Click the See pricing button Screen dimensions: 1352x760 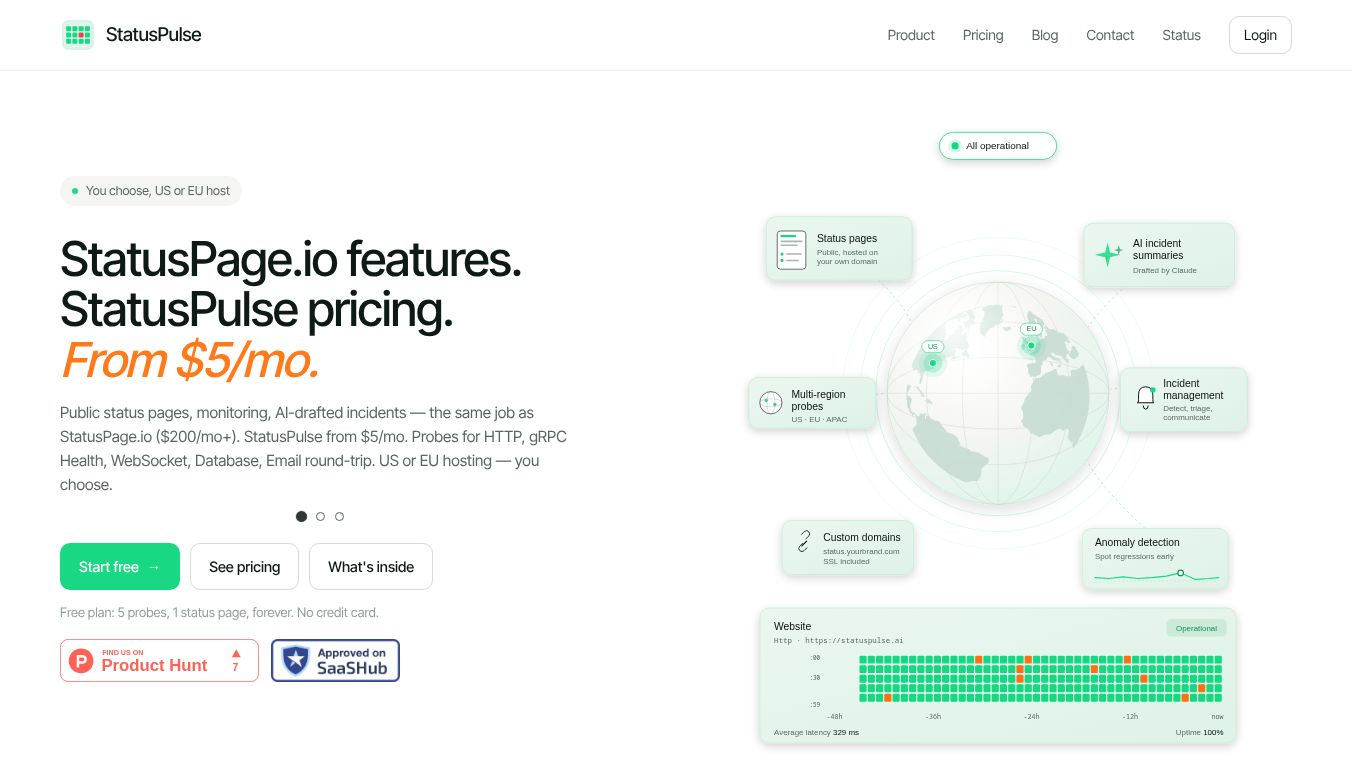tap(244, 567)
